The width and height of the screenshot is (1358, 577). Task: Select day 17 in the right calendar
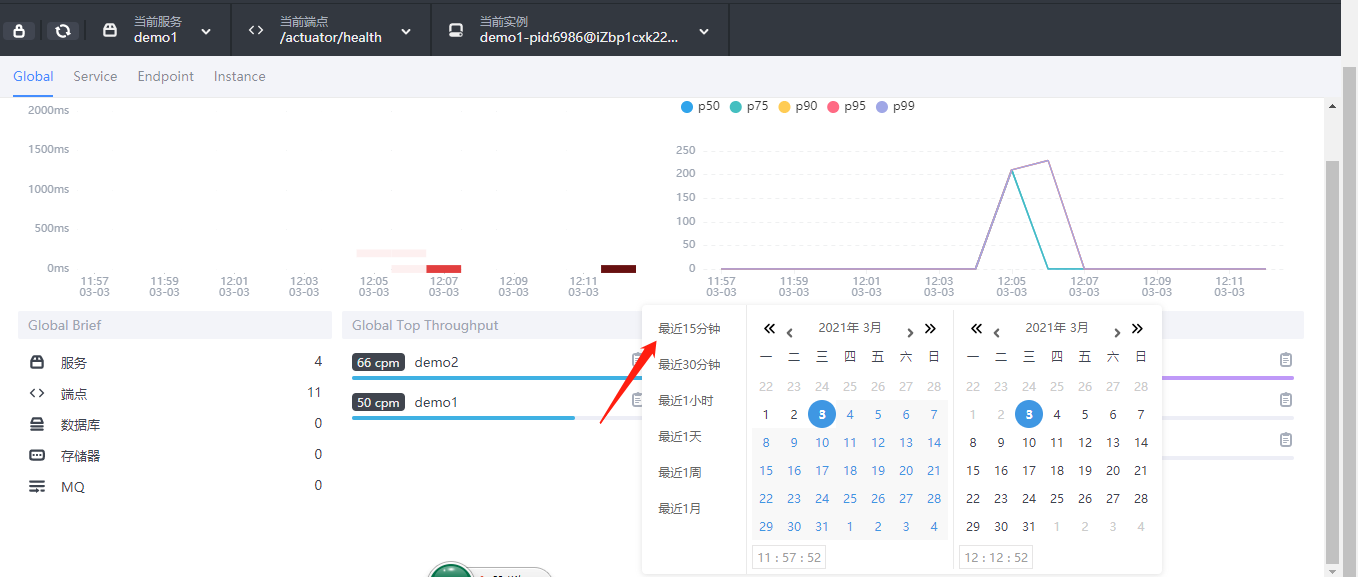(x=1029, y=471)
